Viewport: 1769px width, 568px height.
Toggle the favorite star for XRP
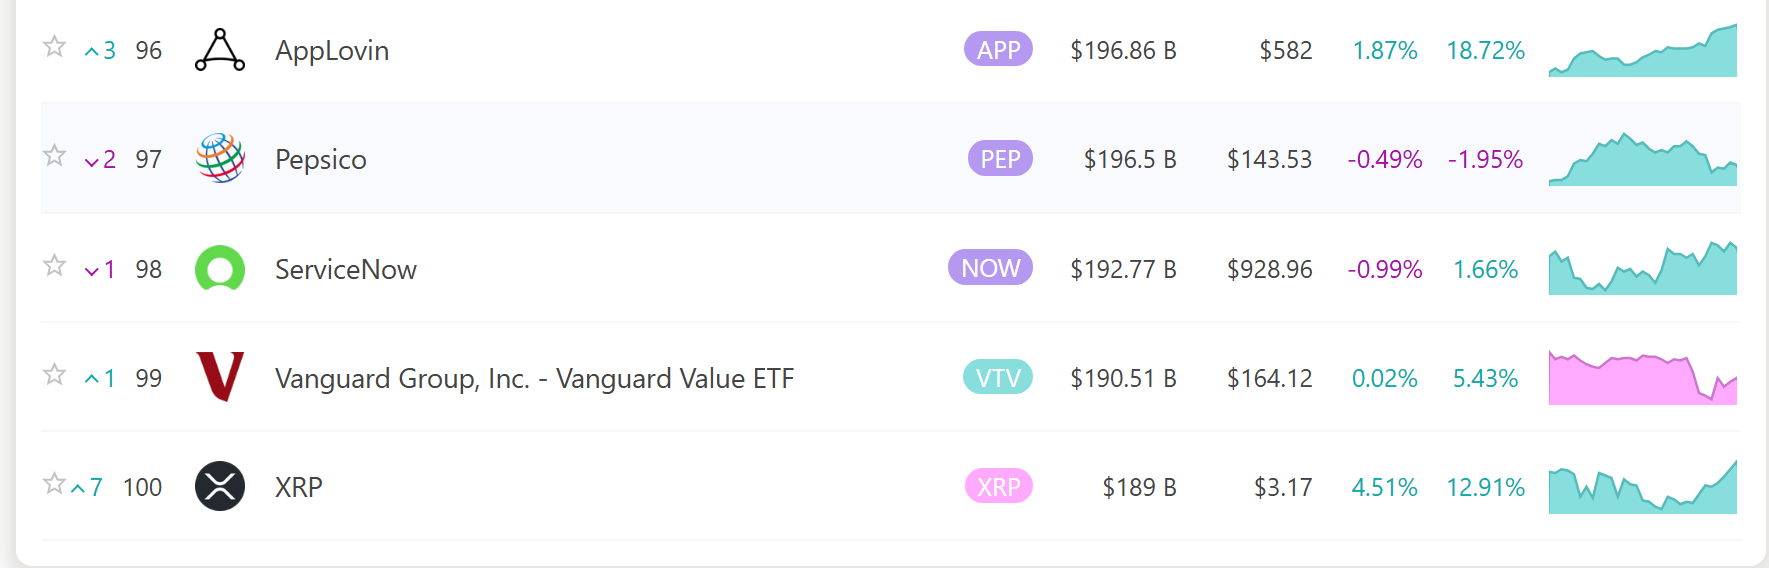coord(54,484)
